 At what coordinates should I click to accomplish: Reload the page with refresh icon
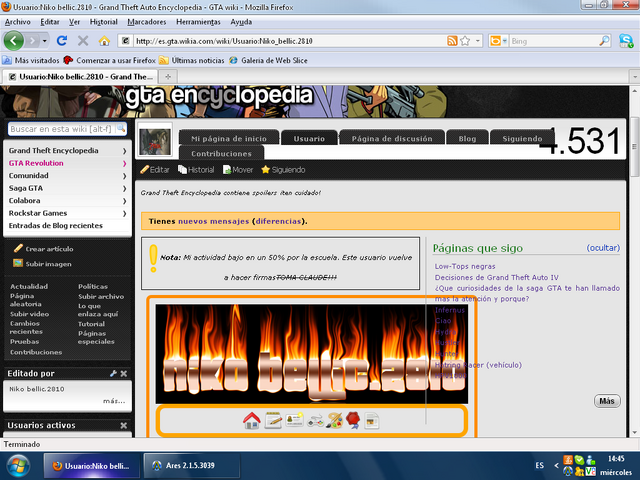click(62, 41)
